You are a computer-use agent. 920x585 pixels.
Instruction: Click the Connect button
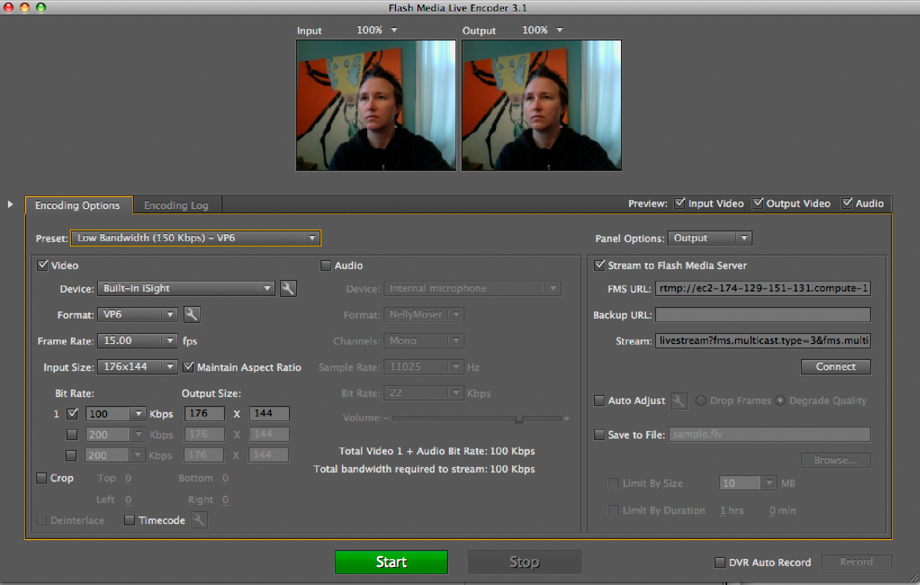pyautogui.click(x=836, y=367)
